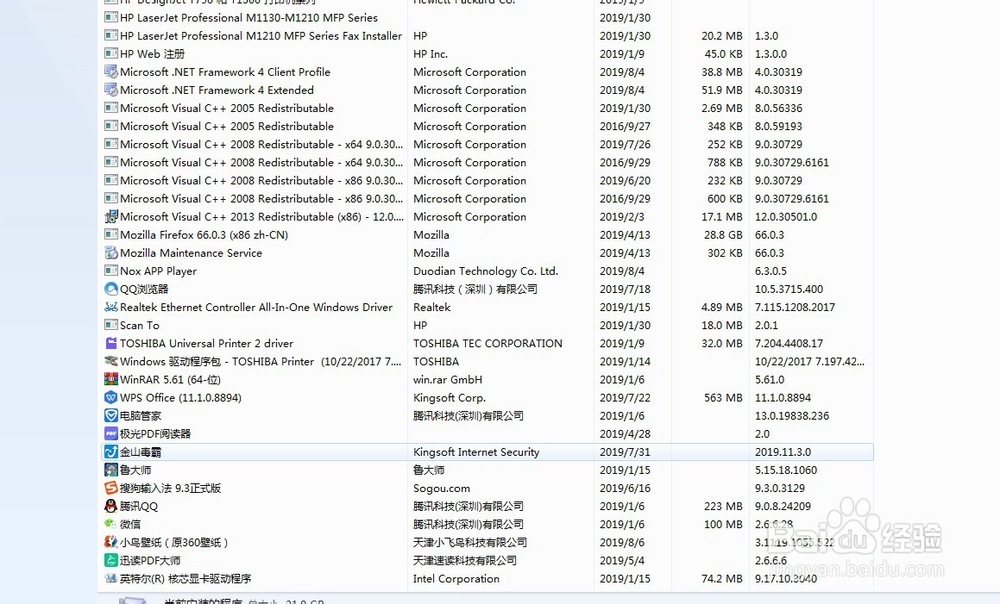Click the 极光PDF阅读器 icon
The height and width of the screenshot is (604, 1000).
coord(111,434)
